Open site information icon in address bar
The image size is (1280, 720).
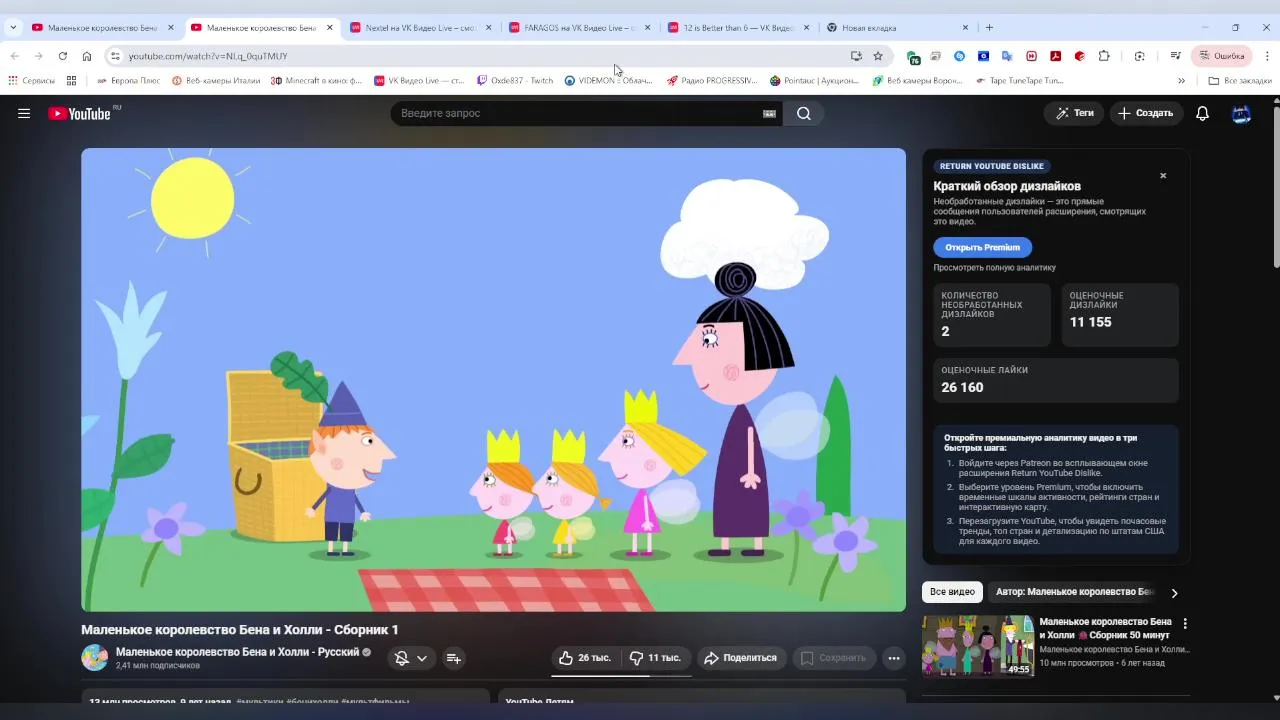click(x=115, y=56)
